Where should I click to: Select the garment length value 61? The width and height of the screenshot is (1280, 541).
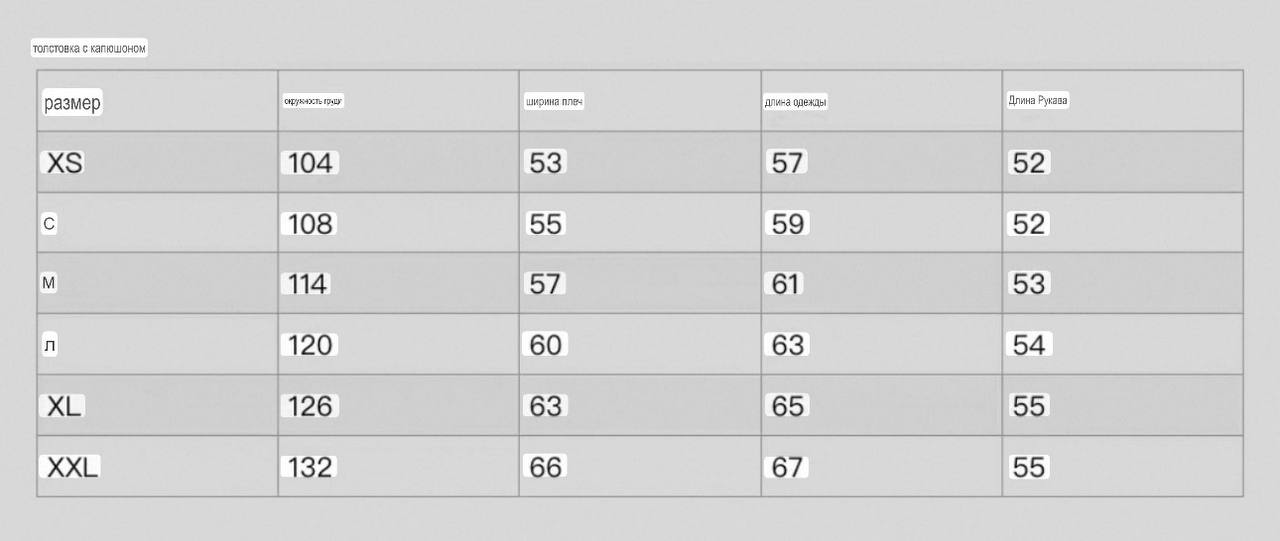click(x=785, y=285)
